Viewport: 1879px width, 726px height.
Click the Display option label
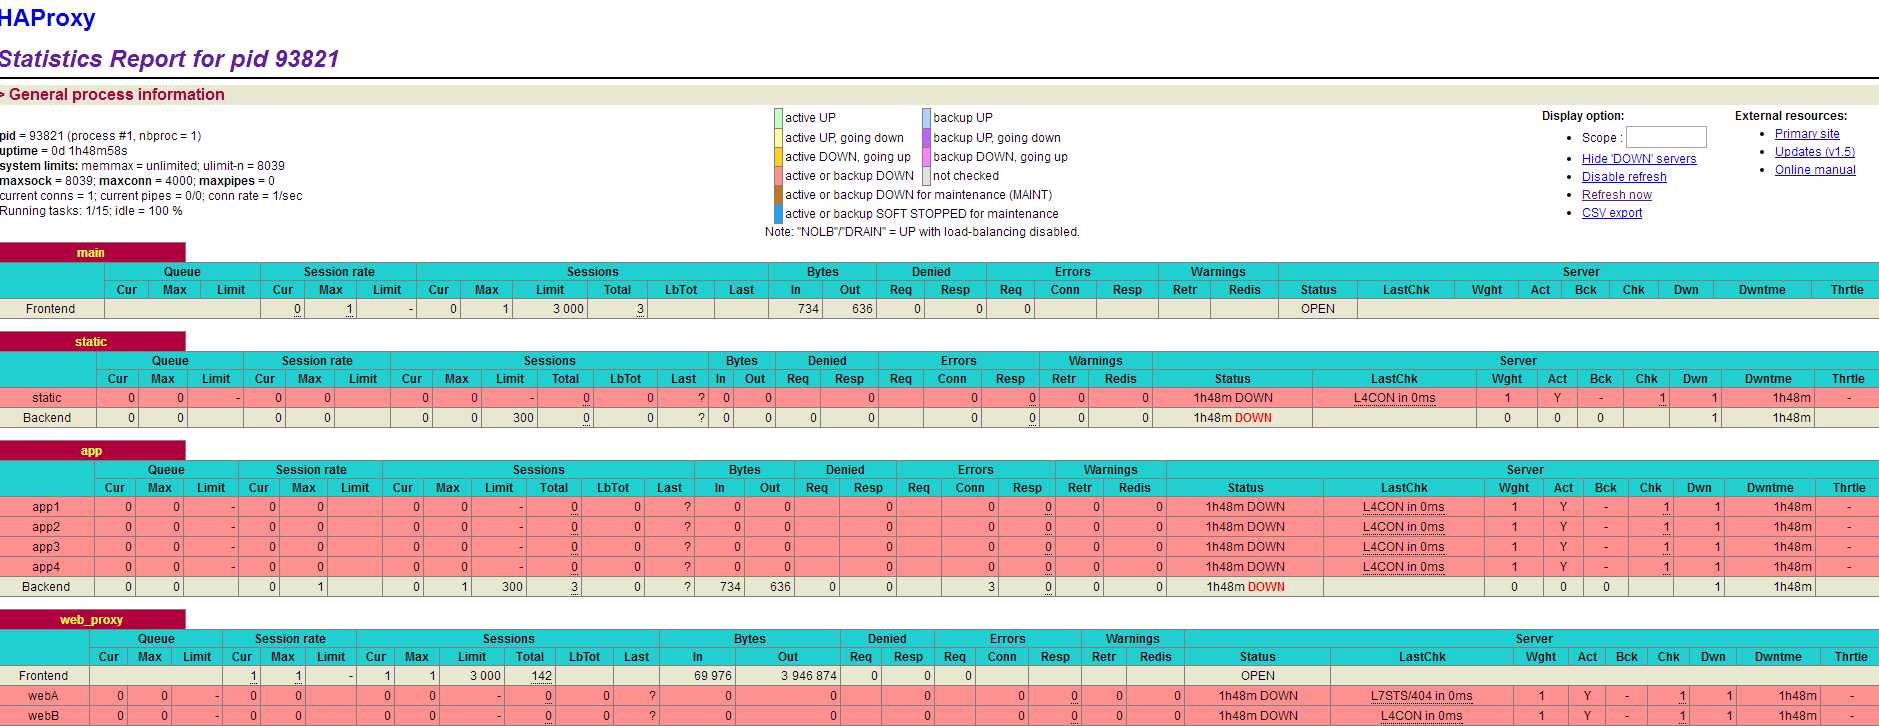click(x=1583, y=116)
